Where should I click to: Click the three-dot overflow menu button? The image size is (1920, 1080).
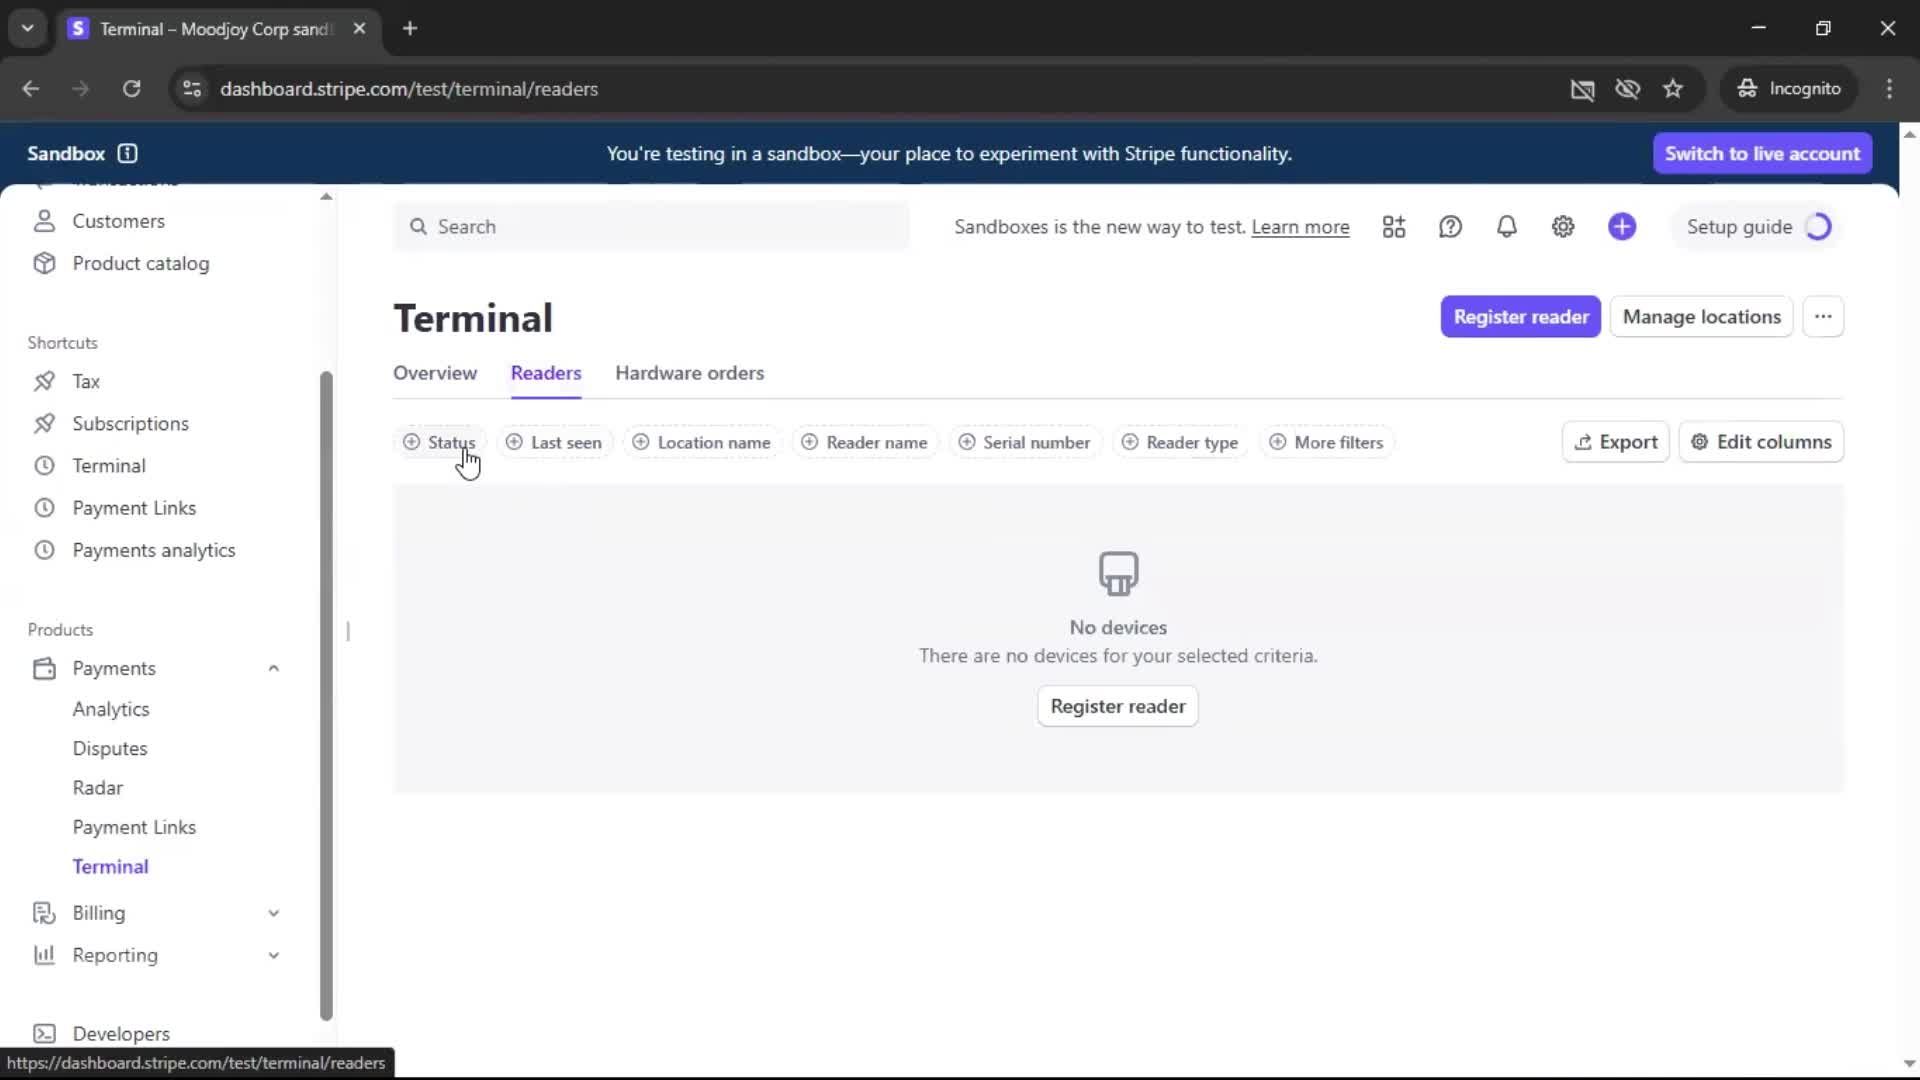click(x=1823, y=317)
